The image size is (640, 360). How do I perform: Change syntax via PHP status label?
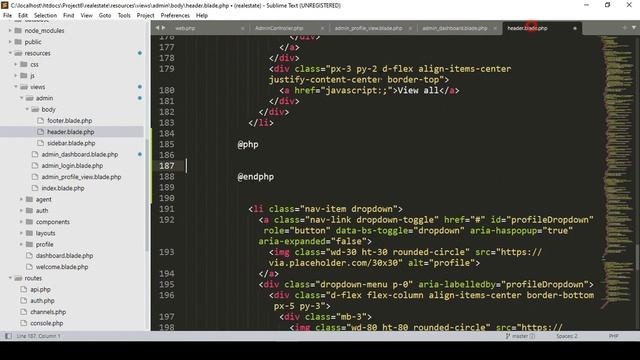[x=613, y=336]
